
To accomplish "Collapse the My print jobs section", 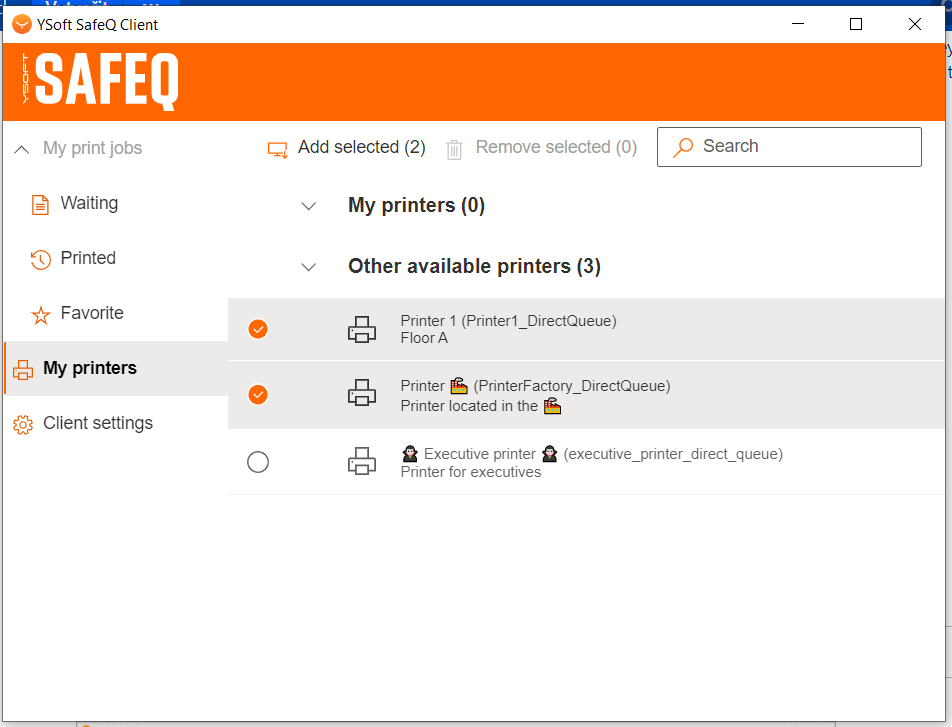I will [21, 149].
